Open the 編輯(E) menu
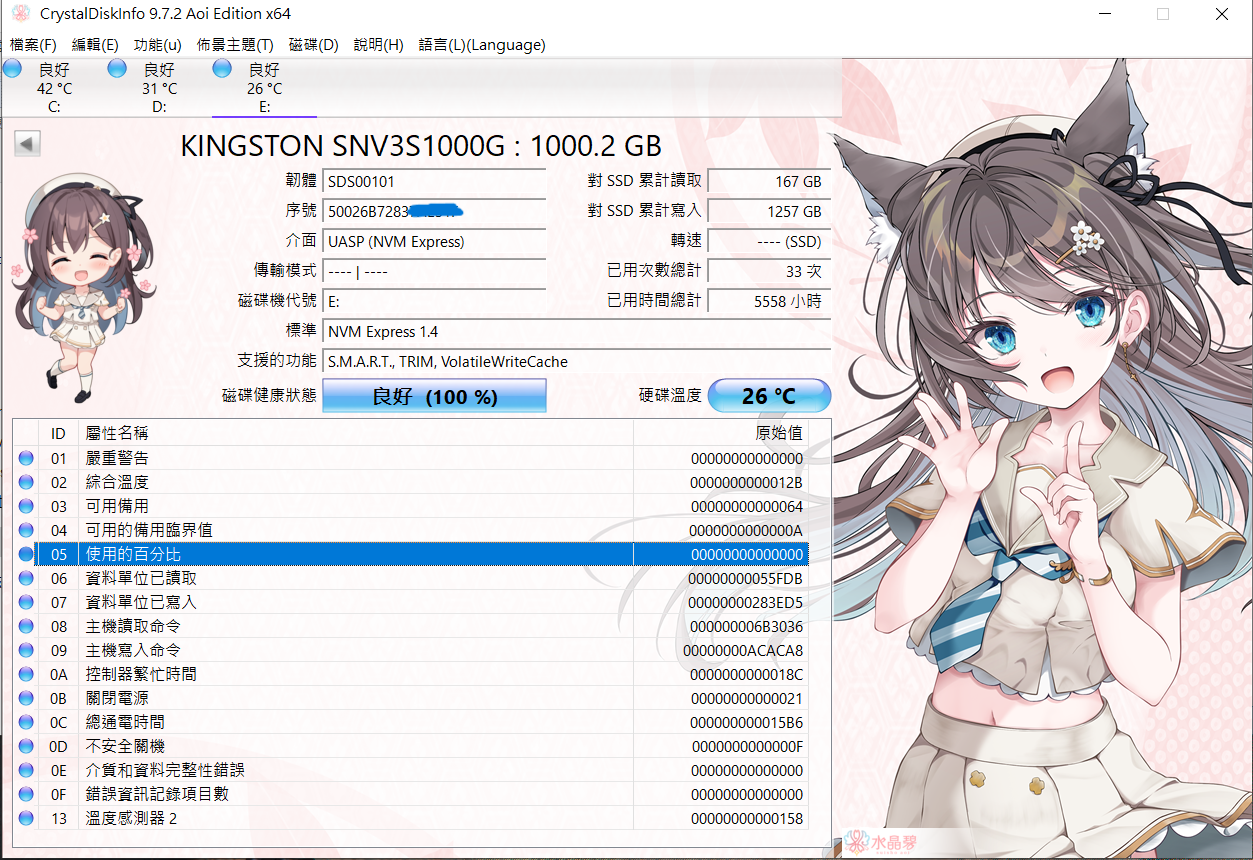 pos(95,45)
